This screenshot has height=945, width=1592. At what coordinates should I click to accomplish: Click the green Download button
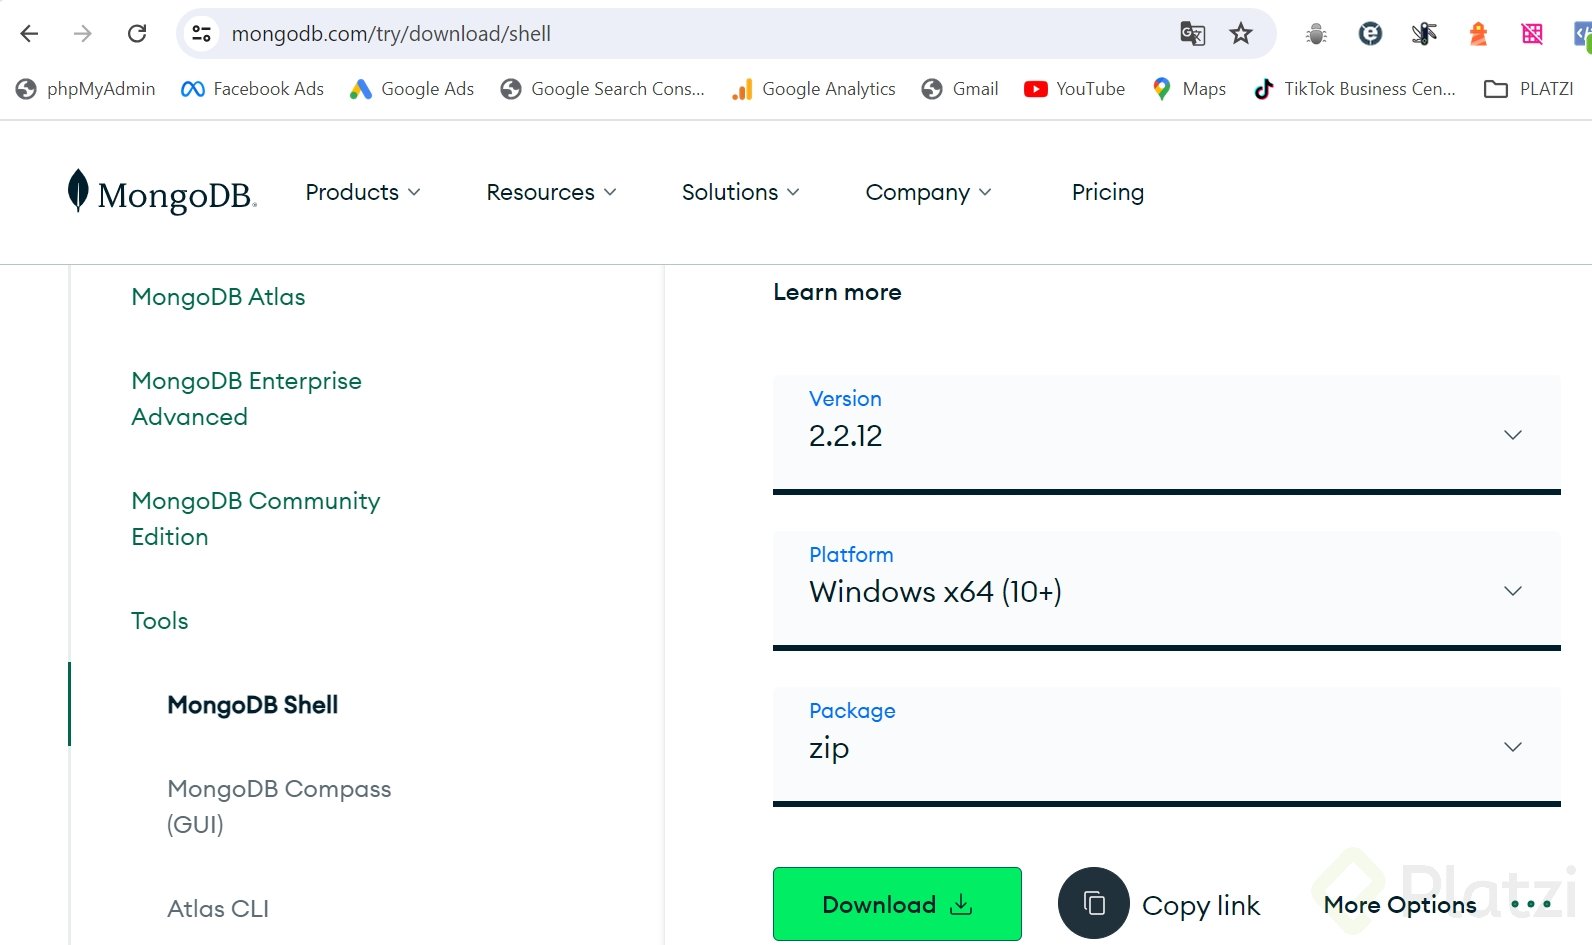pos(897,904)
